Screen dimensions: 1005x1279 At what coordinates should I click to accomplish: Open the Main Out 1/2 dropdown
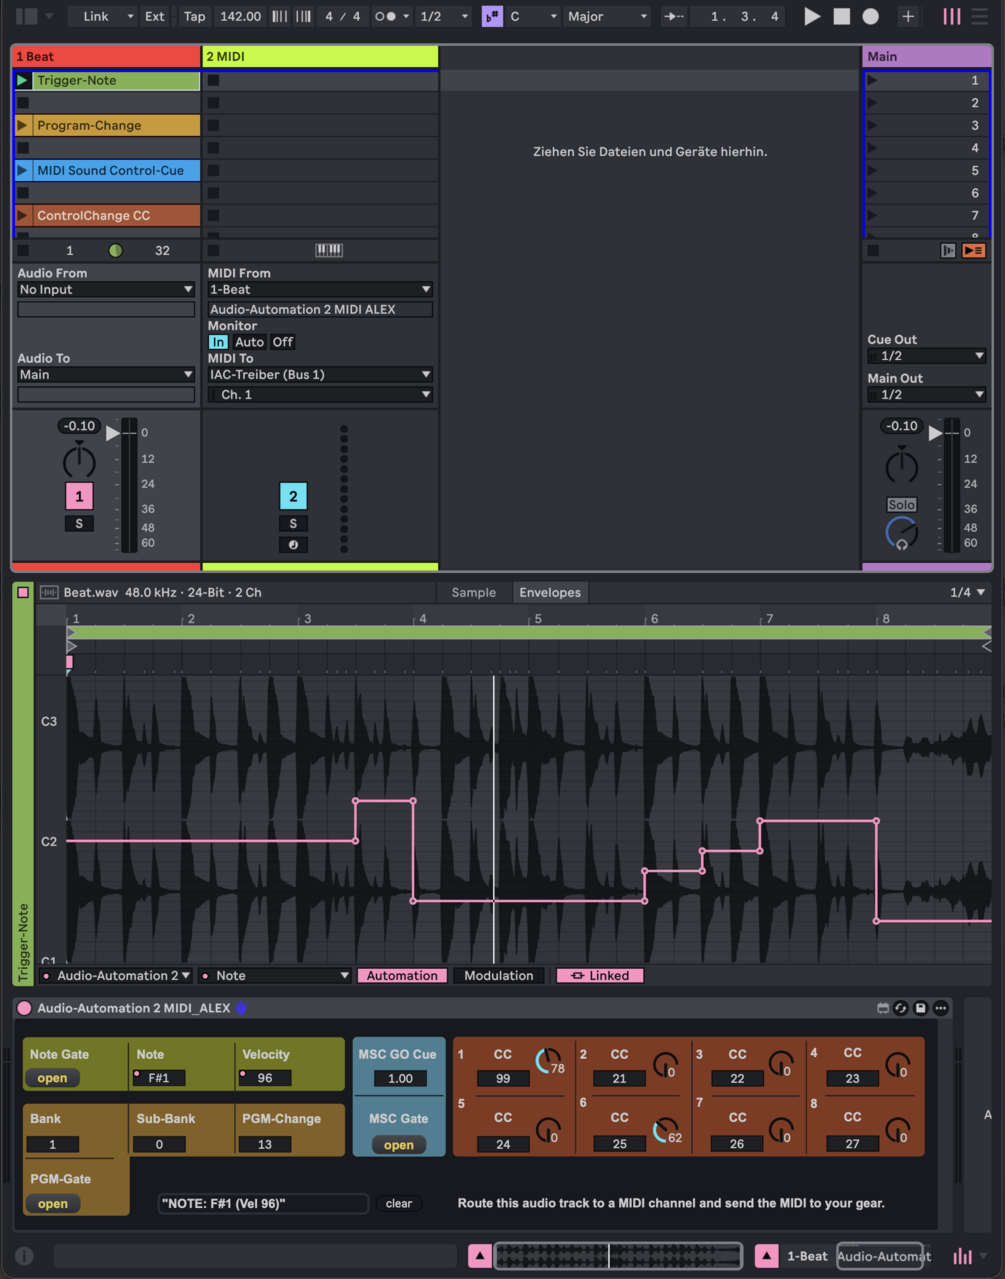coord(927,394)
